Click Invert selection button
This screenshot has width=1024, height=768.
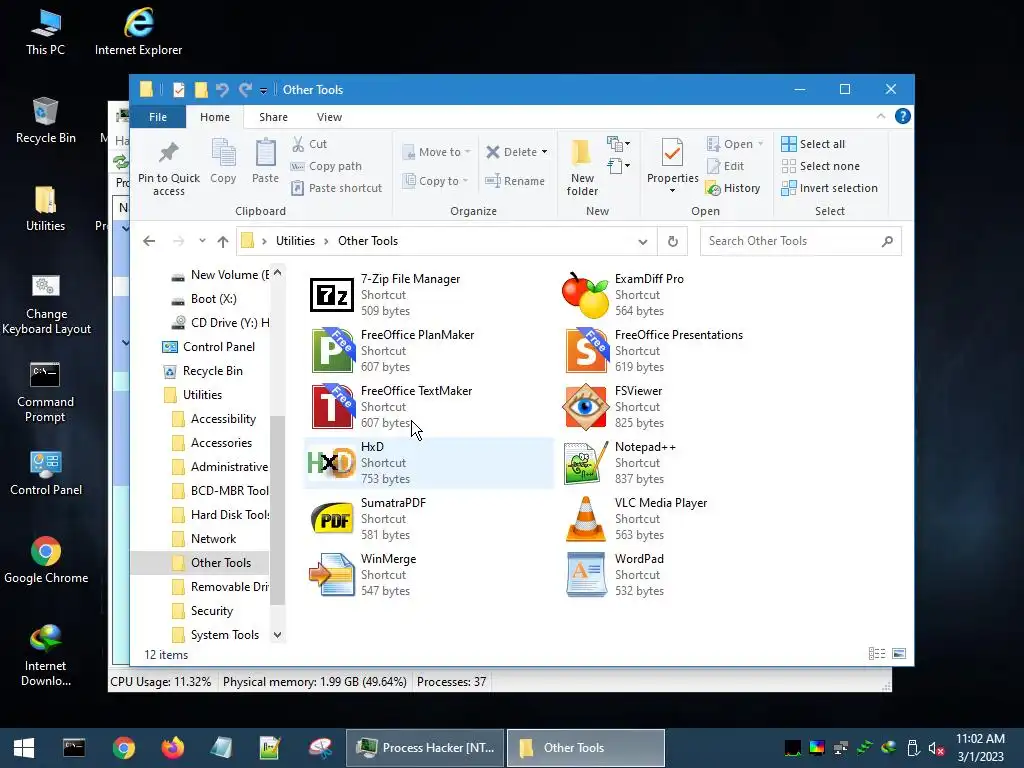click(x=829, y=188)
